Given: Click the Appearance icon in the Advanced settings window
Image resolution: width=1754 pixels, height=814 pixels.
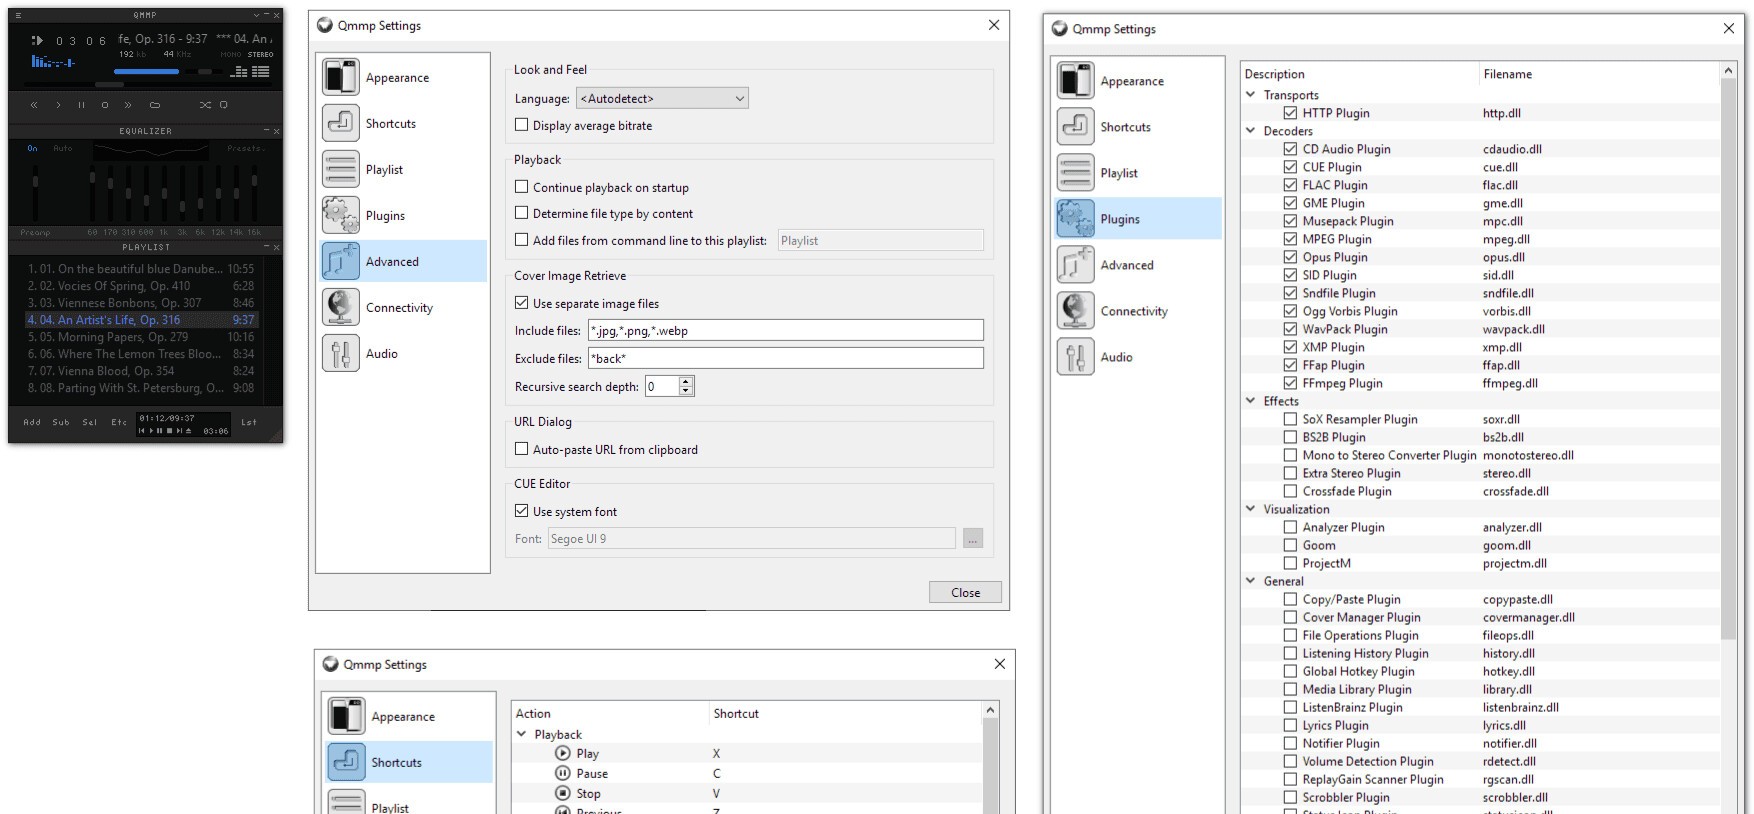Looking at the screenshot, I should coord(340,77).
